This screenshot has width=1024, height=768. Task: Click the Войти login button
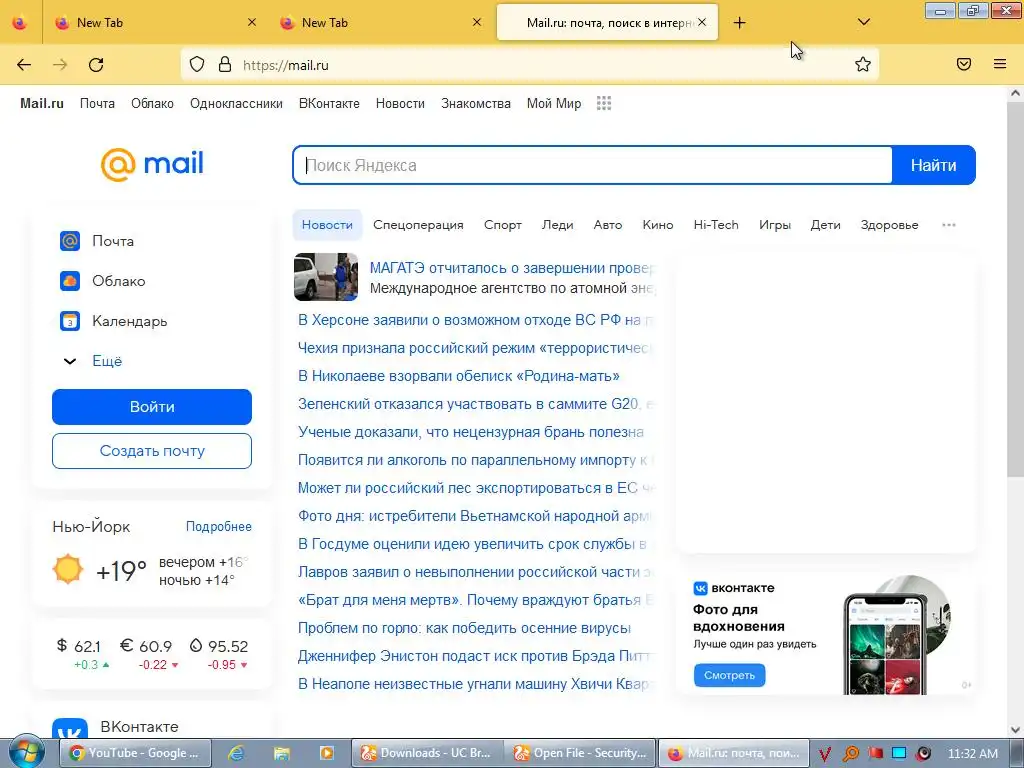(152, 407)
